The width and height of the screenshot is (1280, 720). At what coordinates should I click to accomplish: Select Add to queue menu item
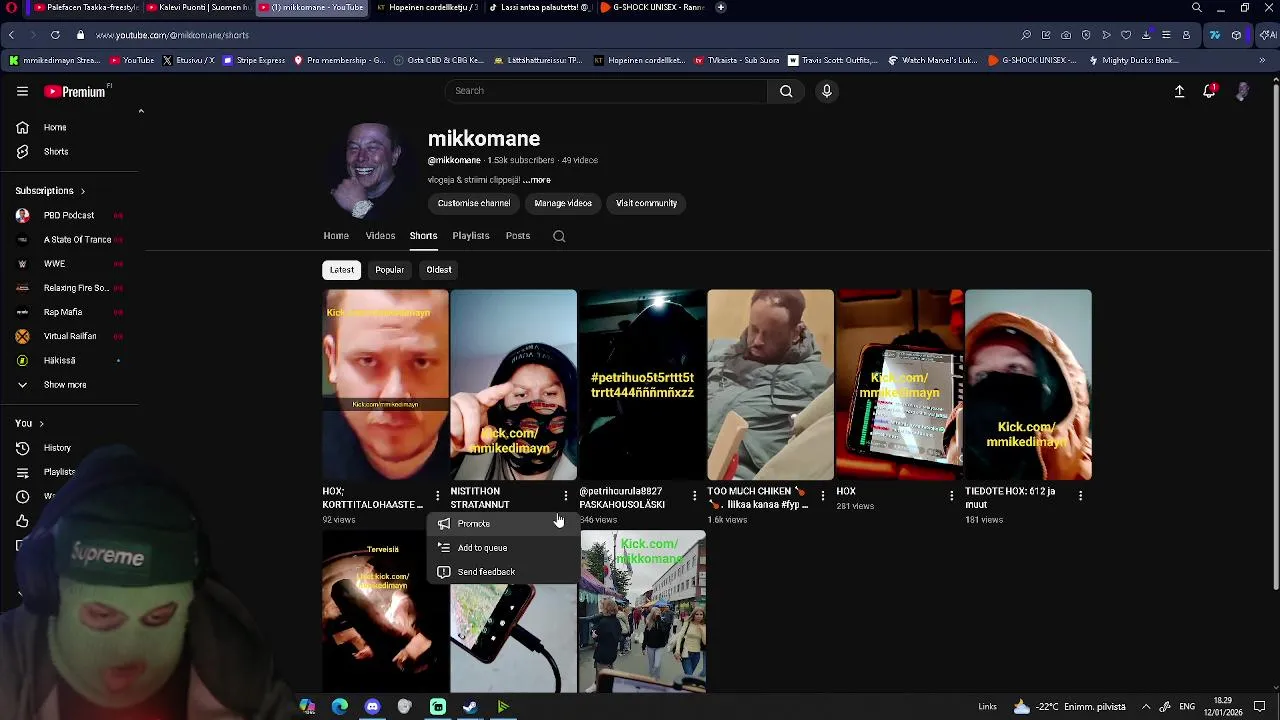click(x=503, y=548)
